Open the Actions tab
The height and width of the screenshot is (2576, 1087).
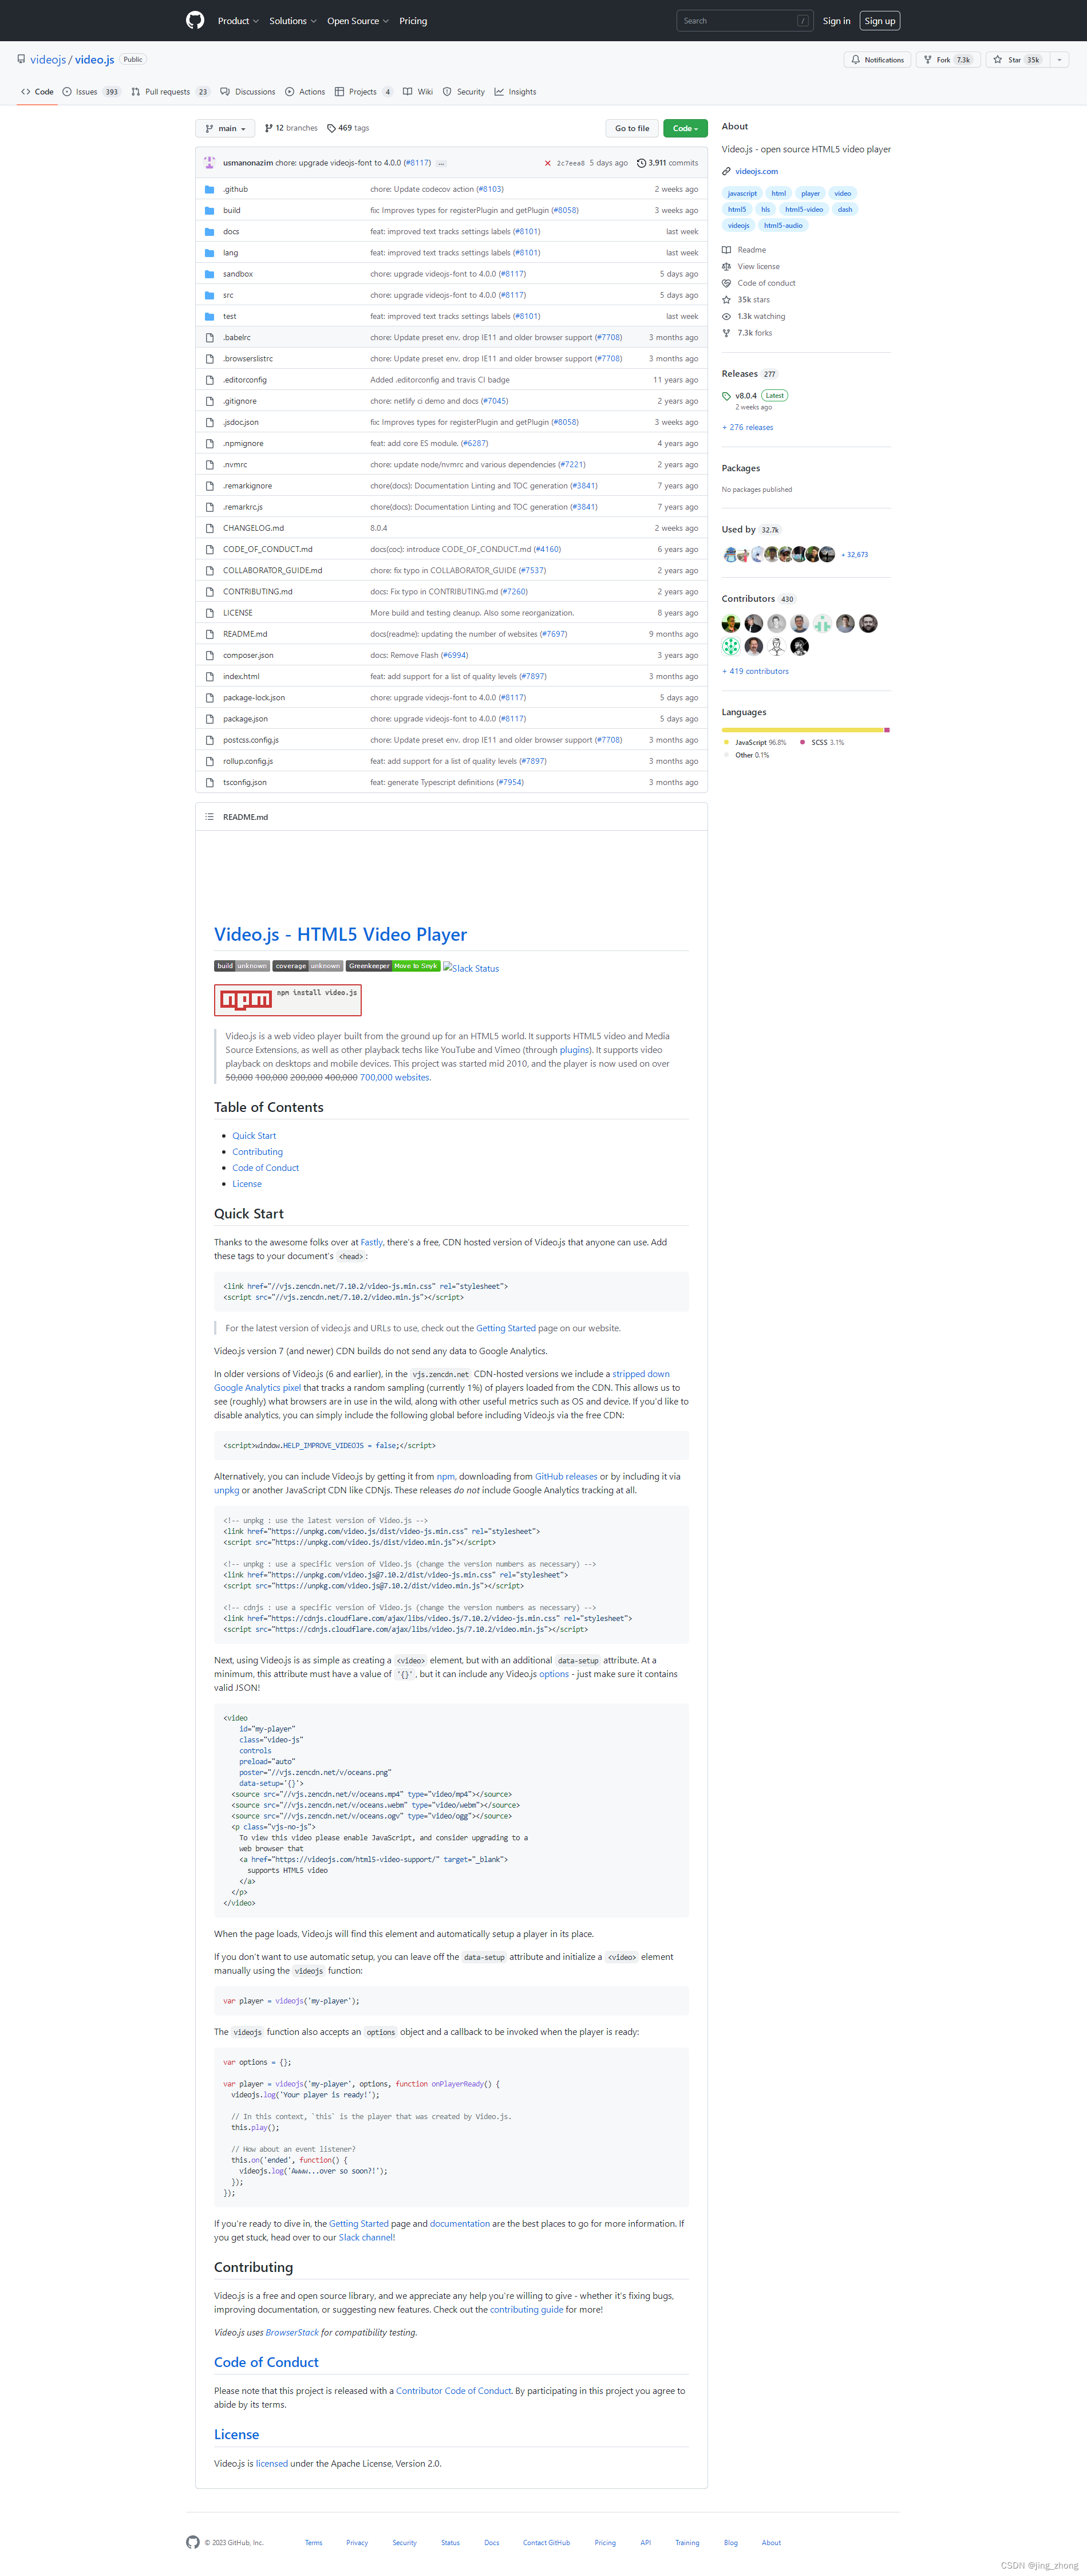(x=305, y=92)
